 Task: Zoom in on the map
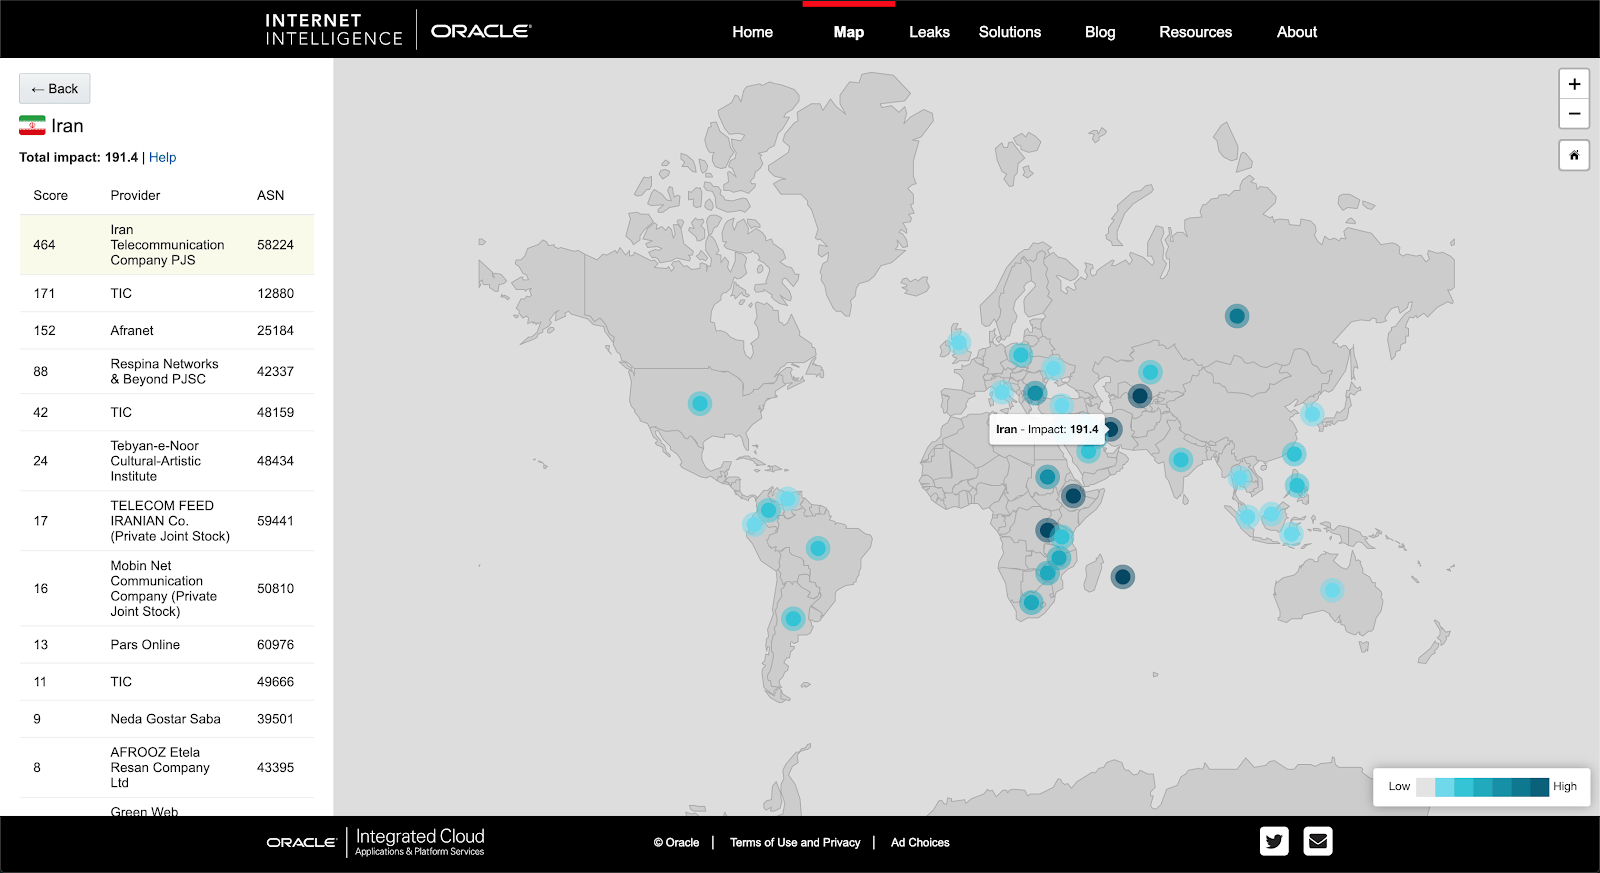(x=1574, y=84)
